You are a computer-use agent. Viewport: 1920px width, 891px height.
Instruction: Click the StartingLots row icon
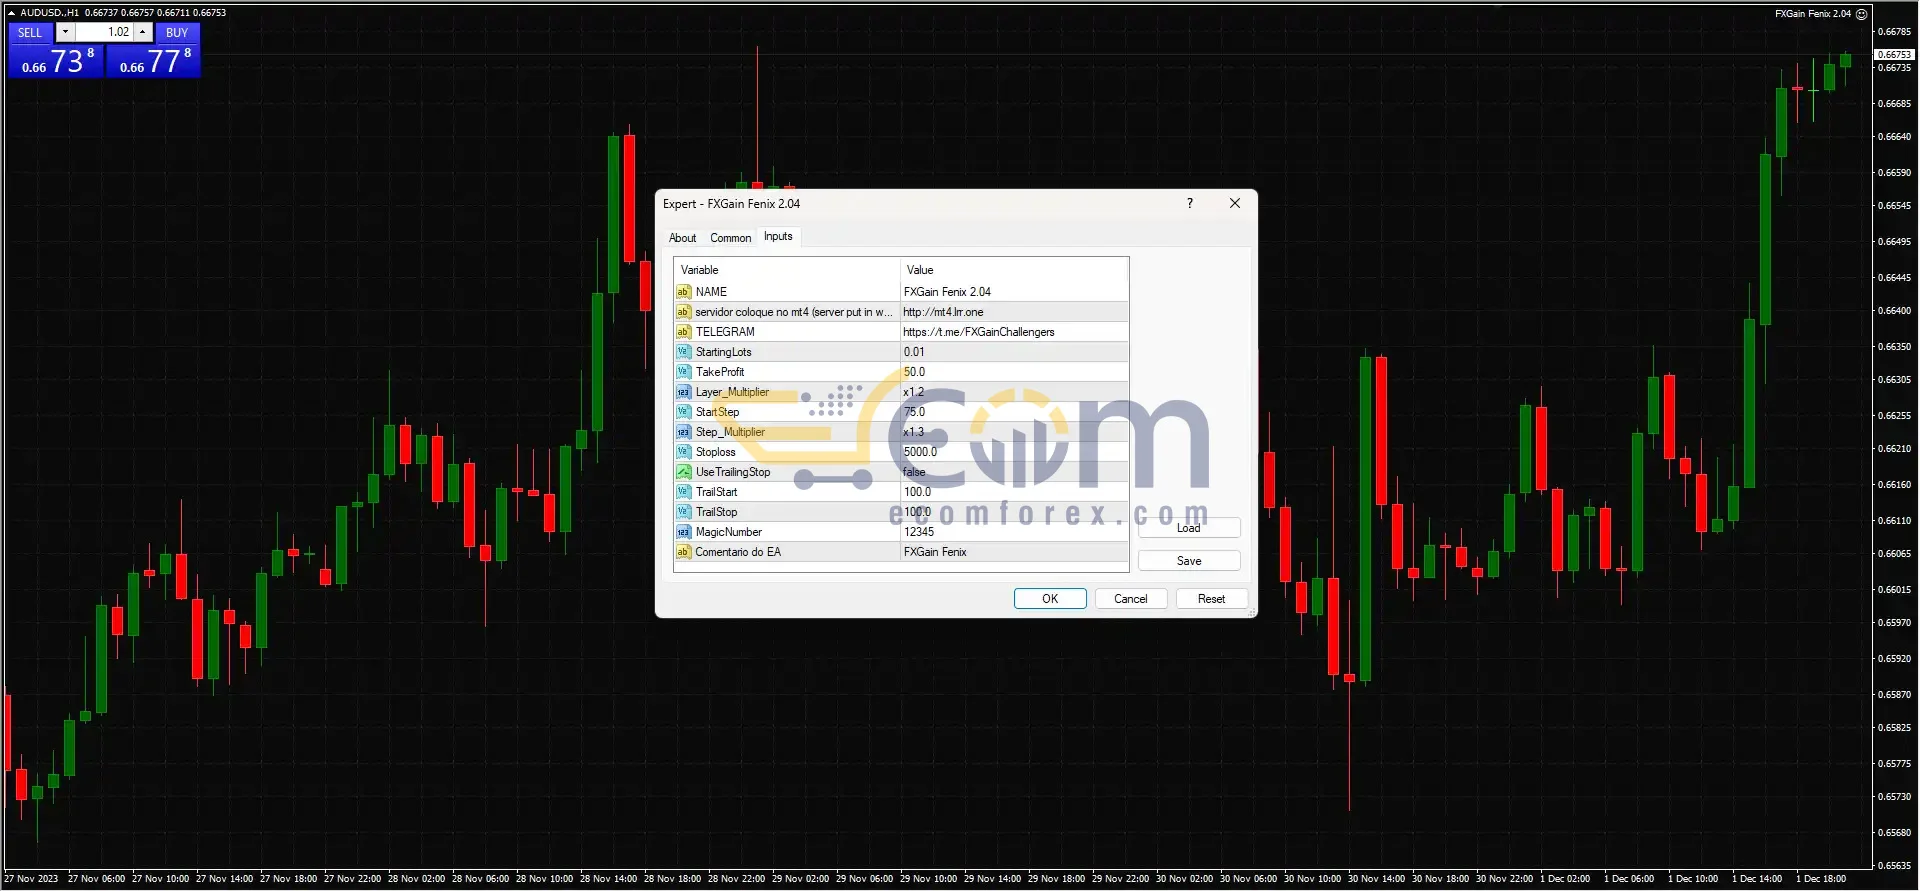point(684,352)
